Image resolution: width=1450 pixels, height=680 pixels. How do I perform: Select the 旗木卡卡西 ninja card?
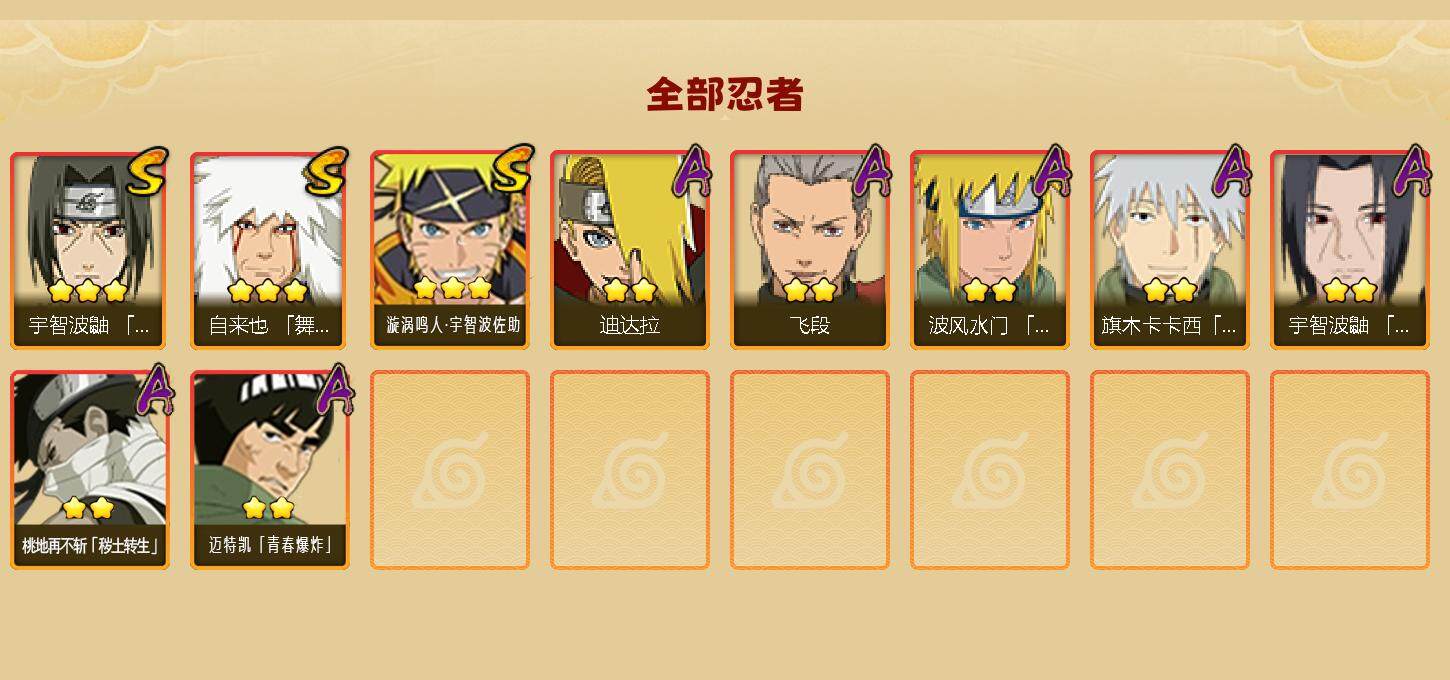coord(1170,250)
